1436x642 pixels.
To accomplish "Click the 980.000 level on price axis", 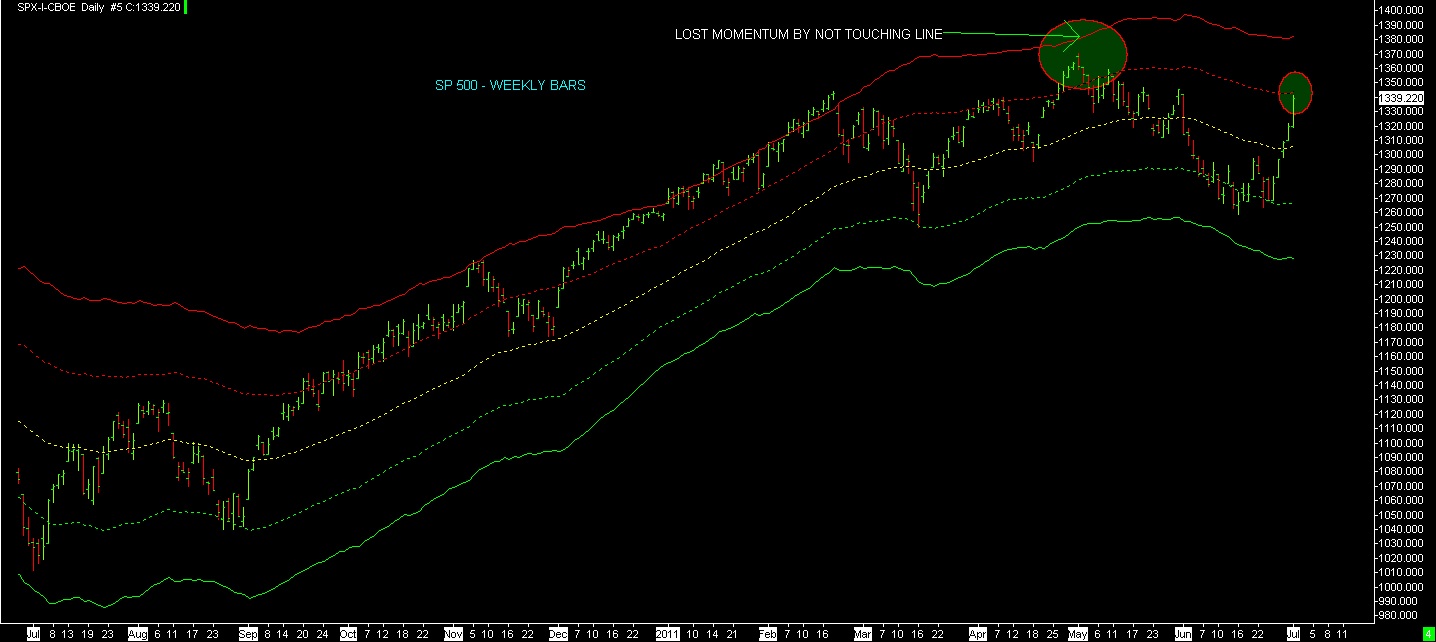I will tap(1400, 615).
